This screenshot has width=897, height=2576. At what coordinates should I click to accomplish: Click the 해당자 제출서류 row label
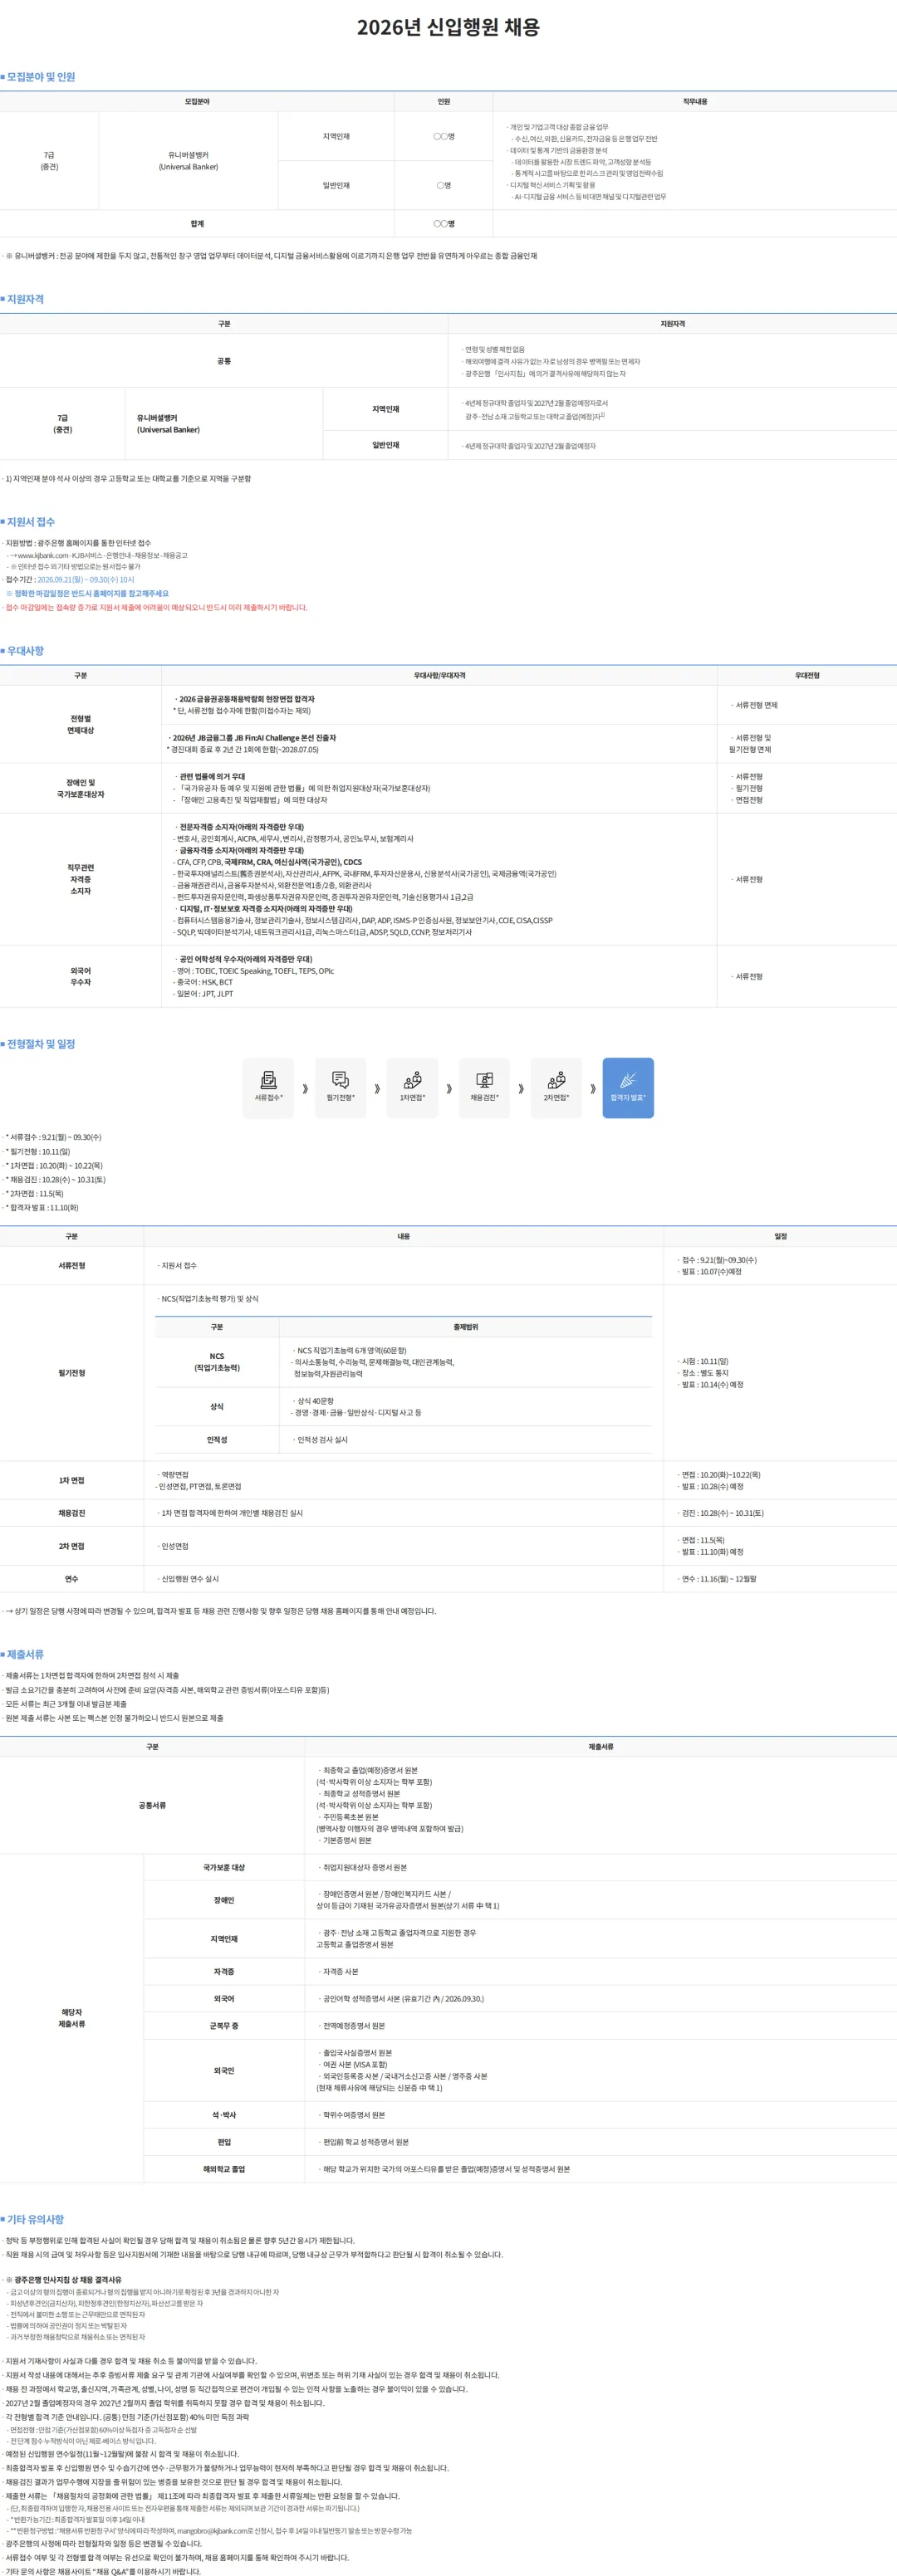72,2018
